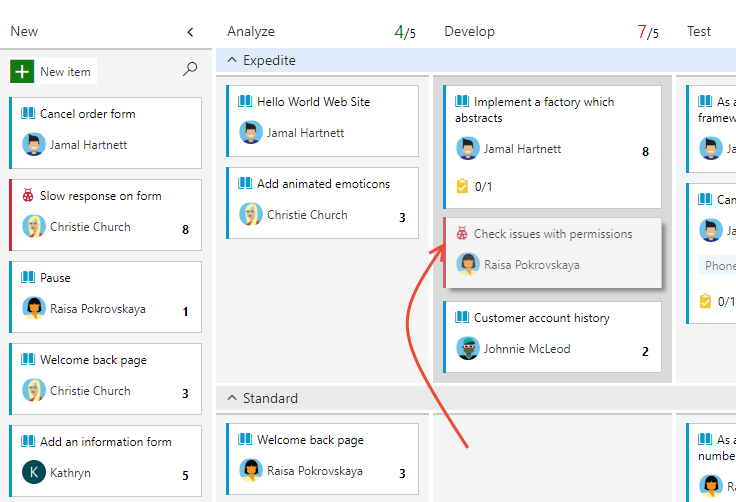Click Christie Church avatar on Add animated emoticons

(x=251, y=215)
